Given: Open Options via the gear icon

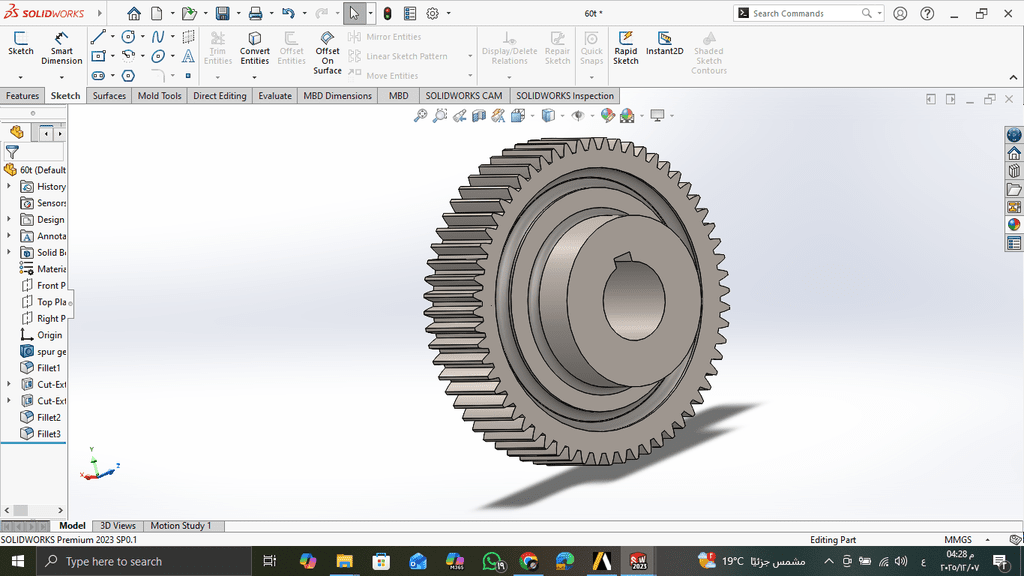Looking at the screenshot, I should (x=433, y=14).
